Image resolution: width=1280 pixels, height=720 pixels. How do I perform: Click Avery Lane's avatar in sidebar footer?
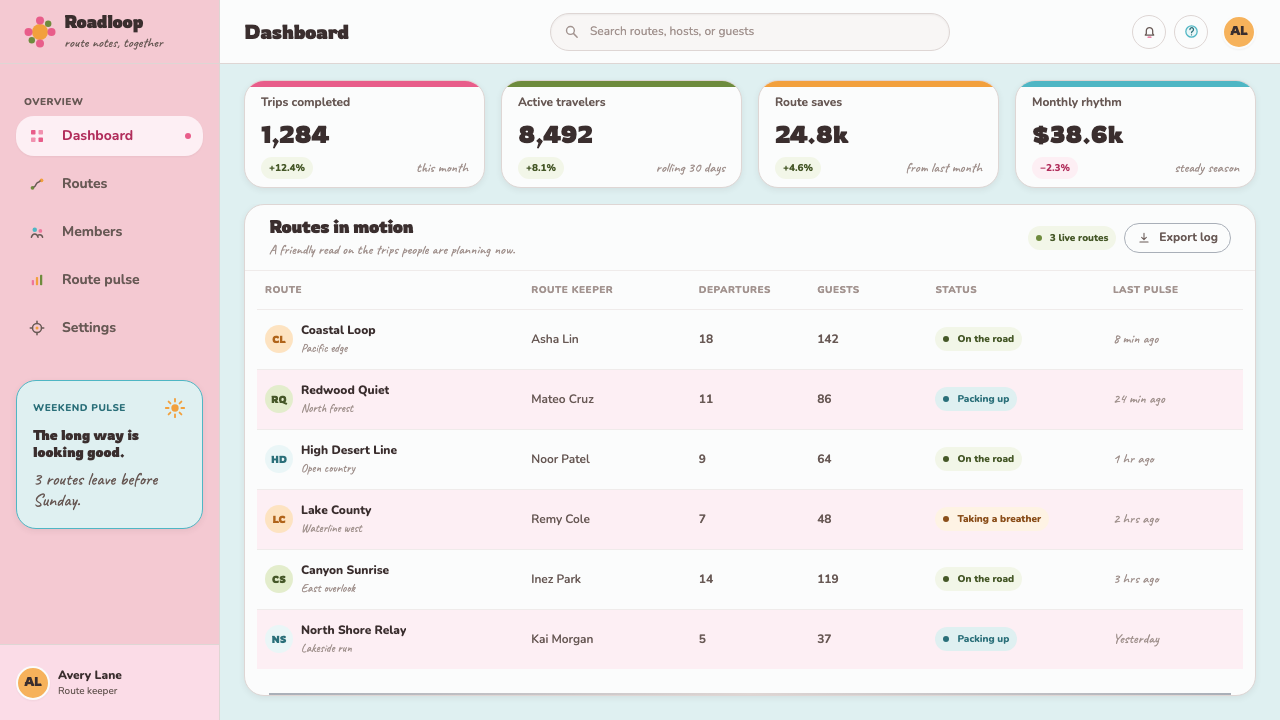coord(33,682)
